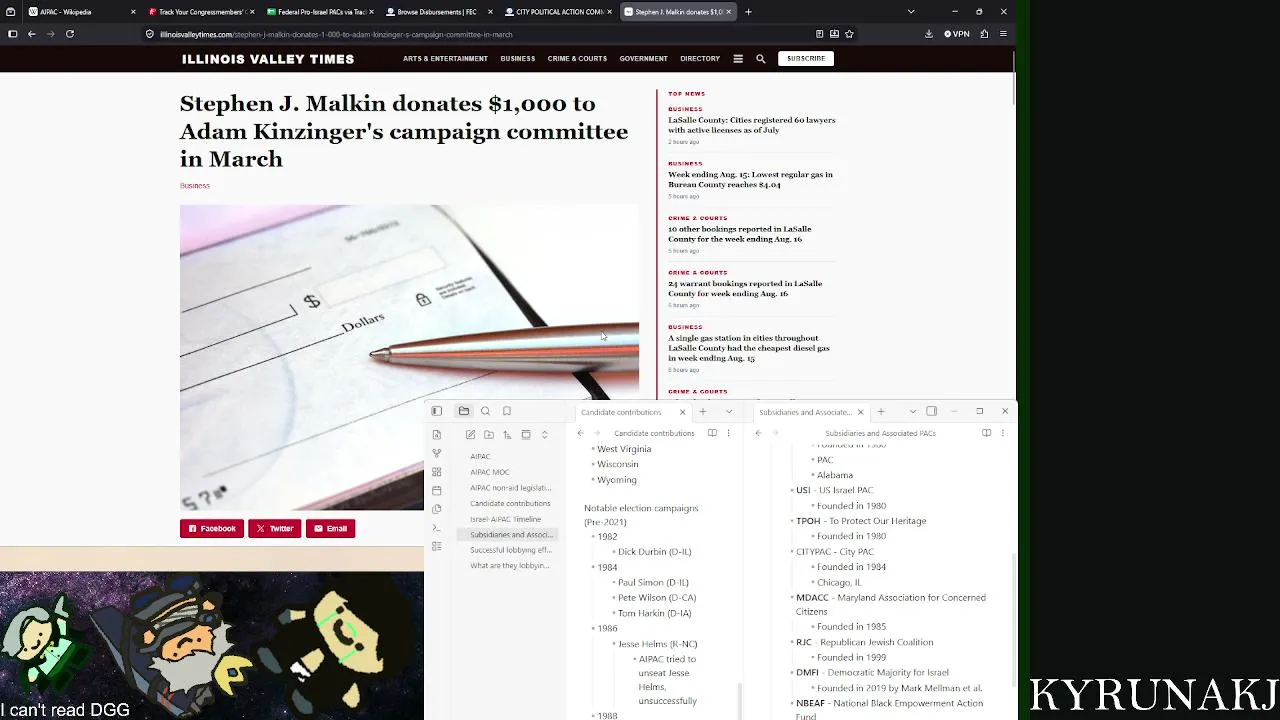The width and height of the screenshot is (1280, 720).
Task: Collapse the TPOH list item
Action: click(x=792, y=521)
